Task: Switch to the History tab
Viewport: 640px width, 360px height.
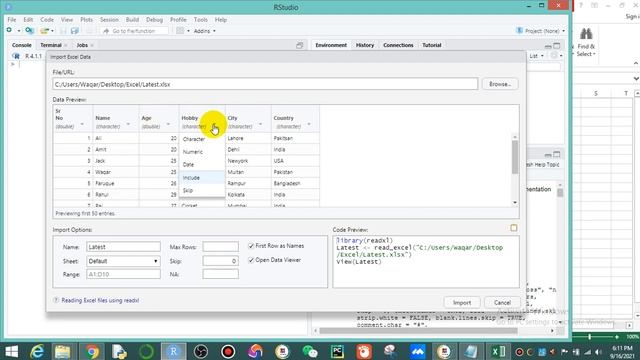Action: 365,45
